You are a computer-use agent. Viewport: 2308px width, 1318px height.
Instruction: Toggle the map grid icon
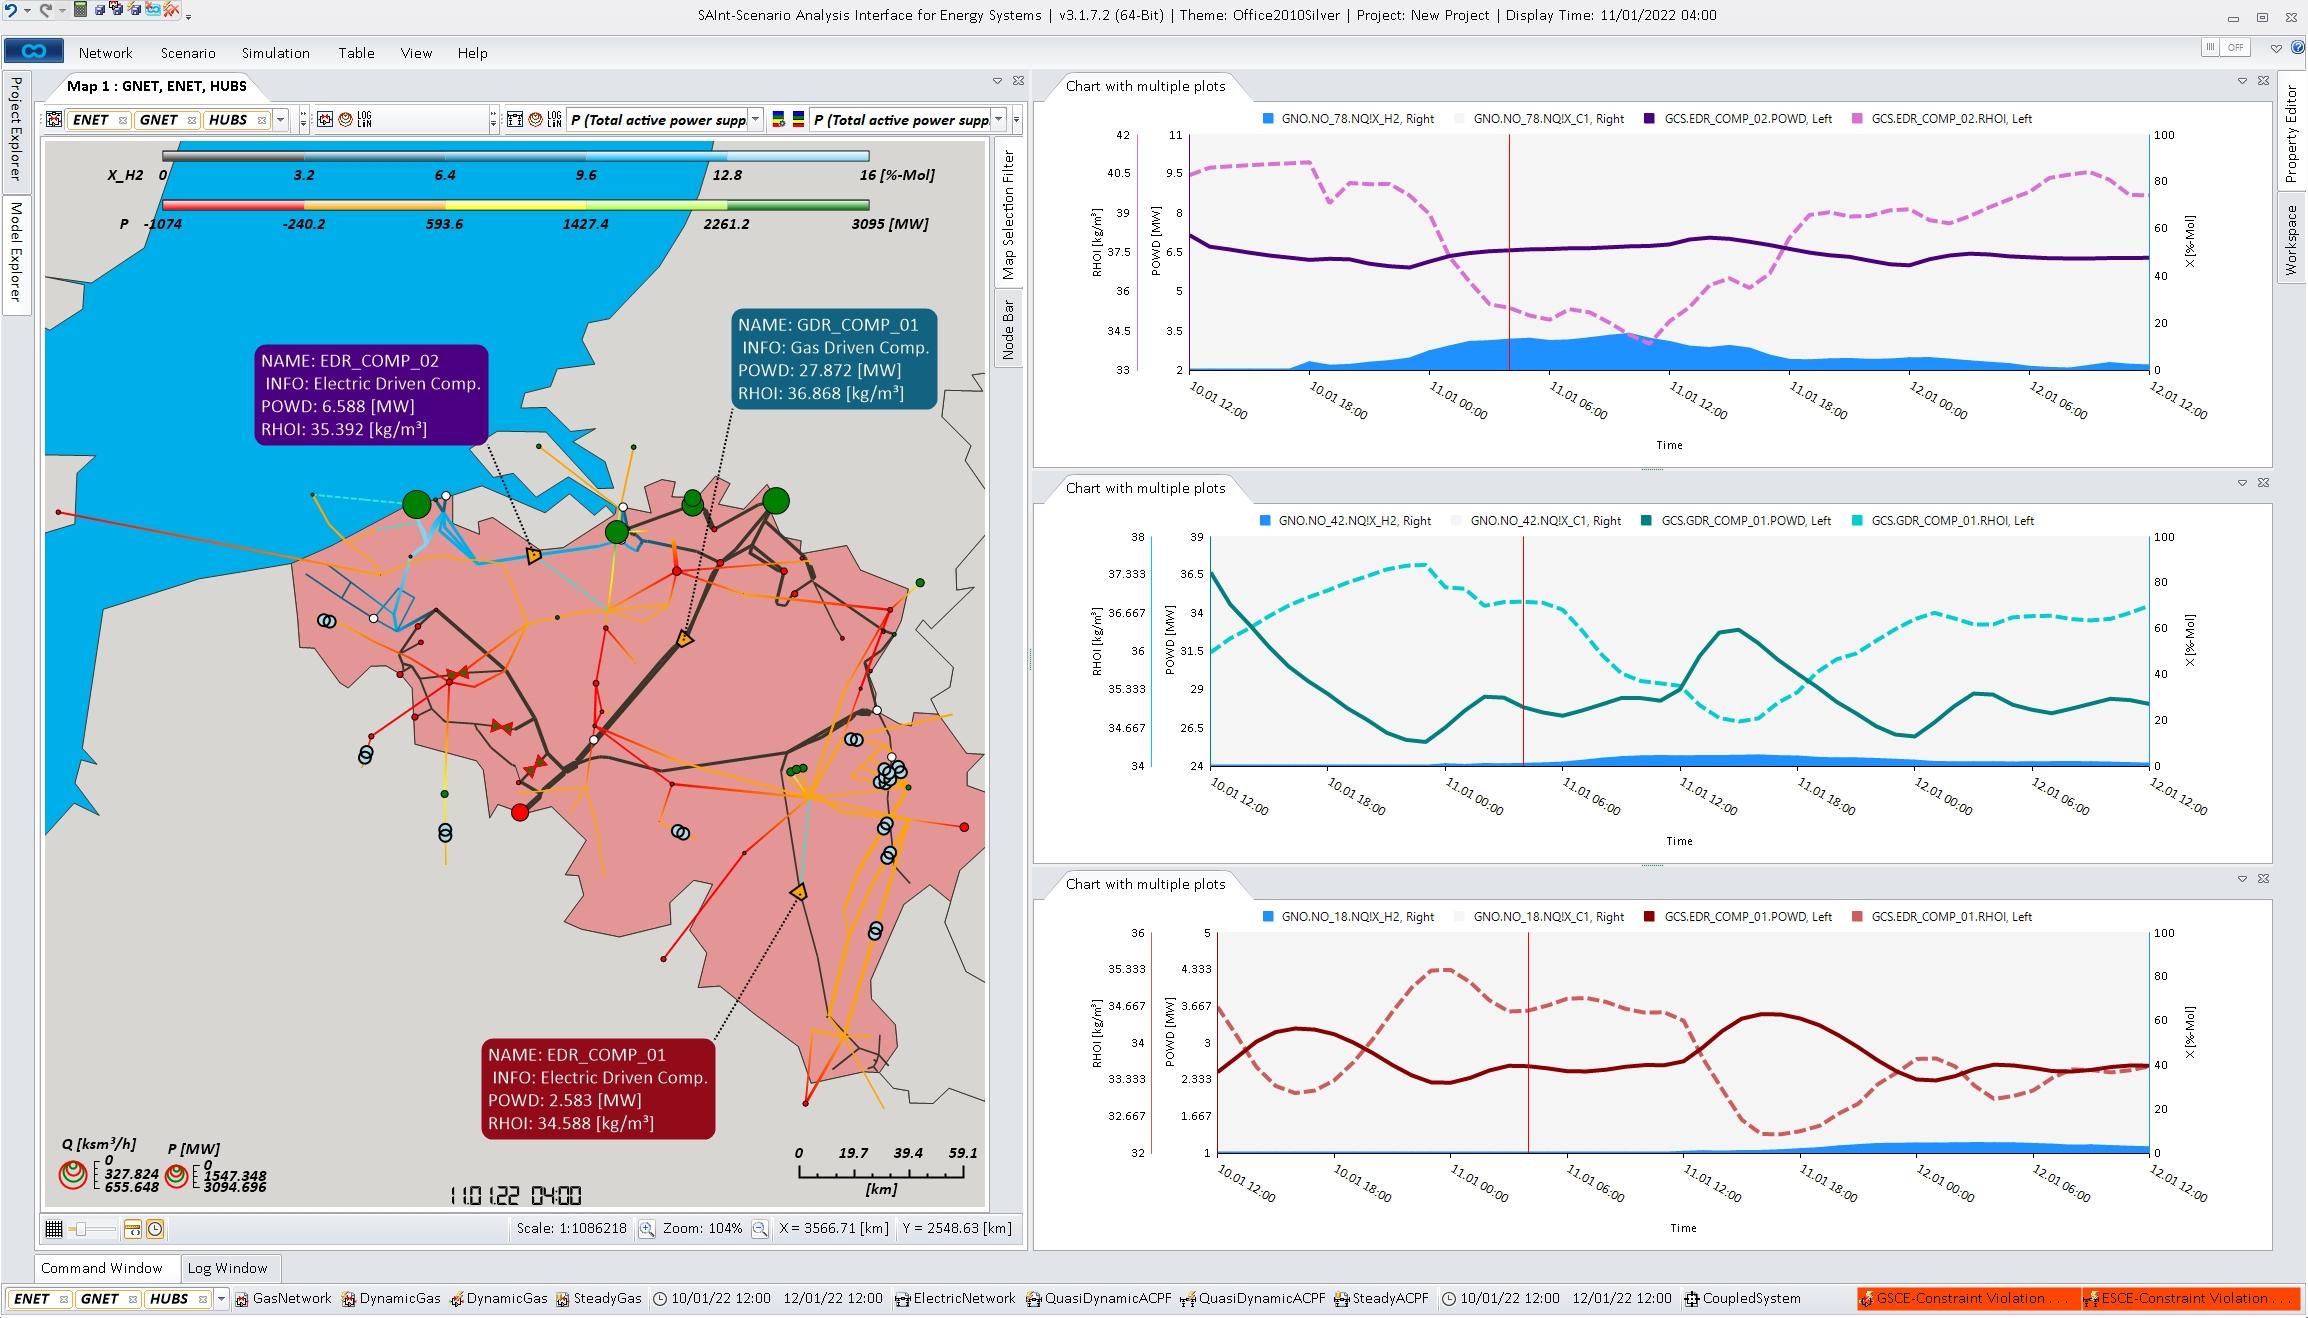54,1229
